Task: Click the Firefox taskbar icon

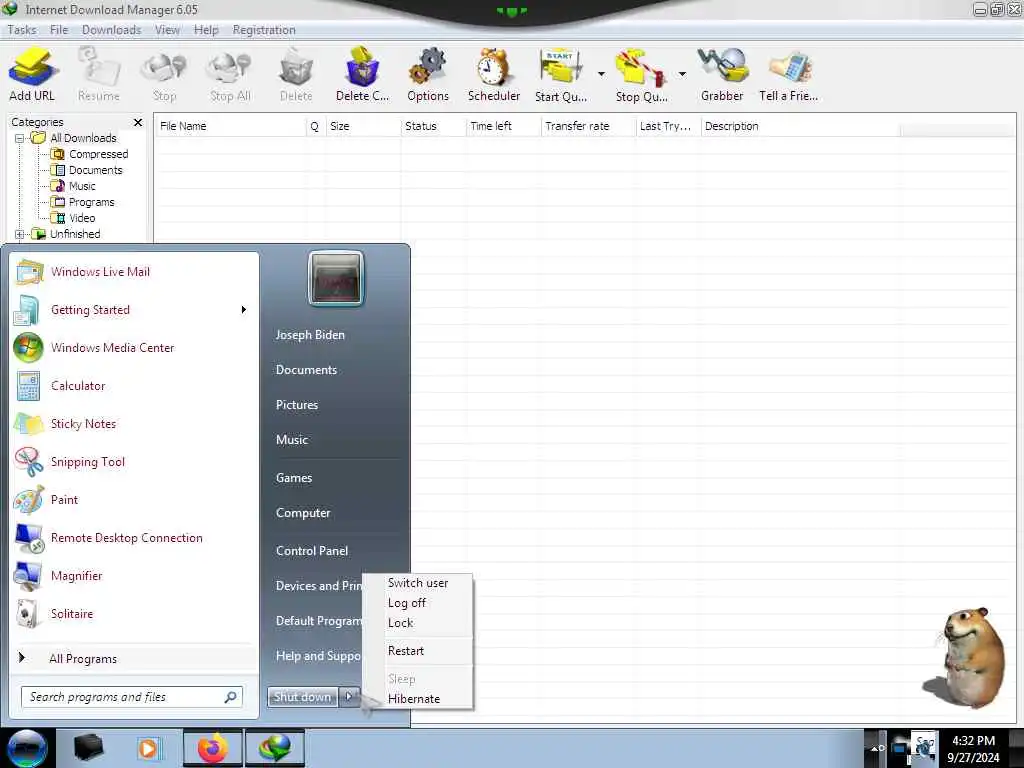Action: coord(212,748)
